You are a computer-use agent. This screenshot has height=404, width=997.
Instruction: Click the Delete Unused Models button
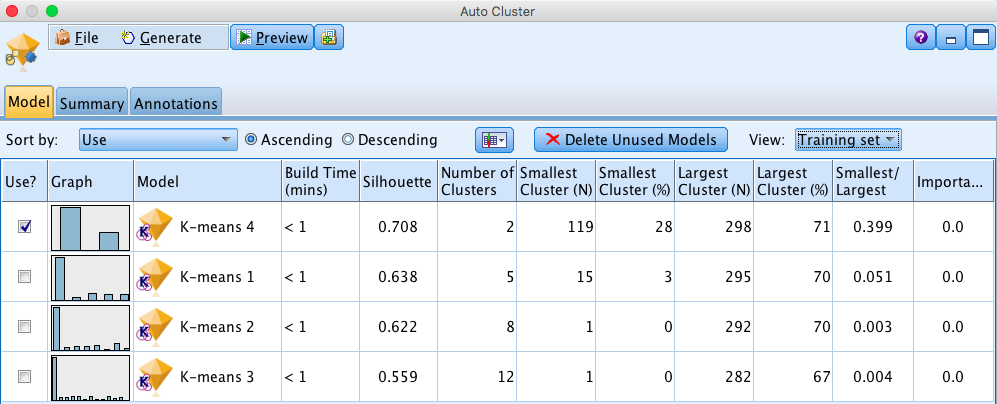[630, 139]
